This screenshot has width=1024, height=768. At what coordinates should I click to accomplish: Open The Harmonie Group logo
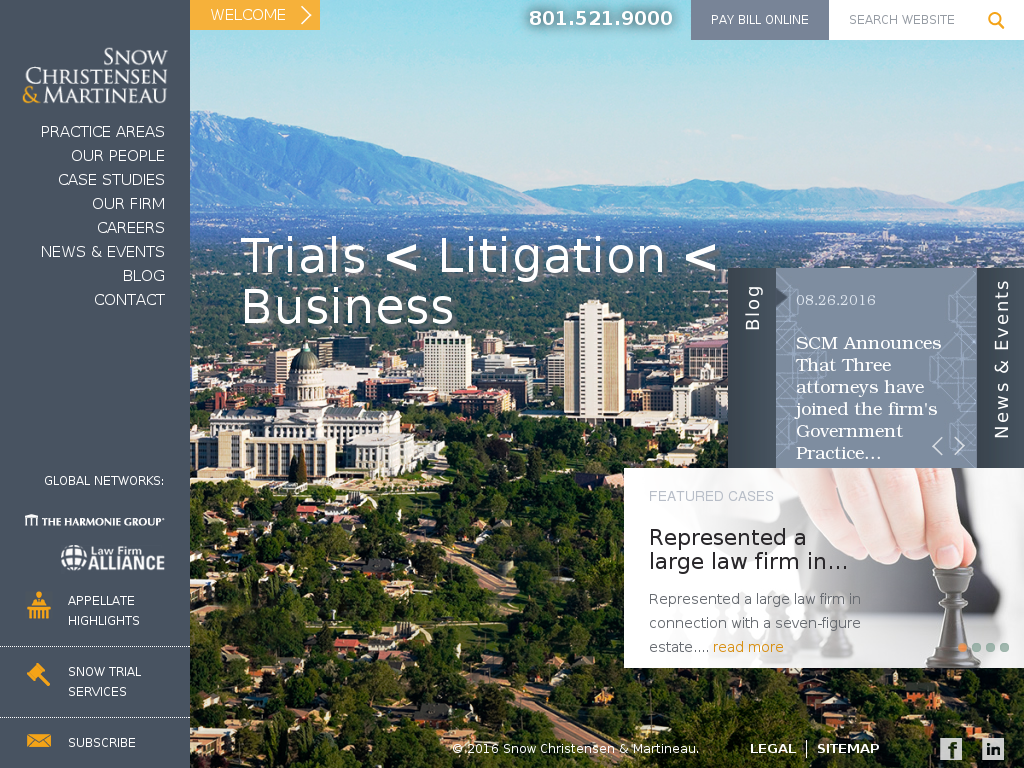coord(95,520)
